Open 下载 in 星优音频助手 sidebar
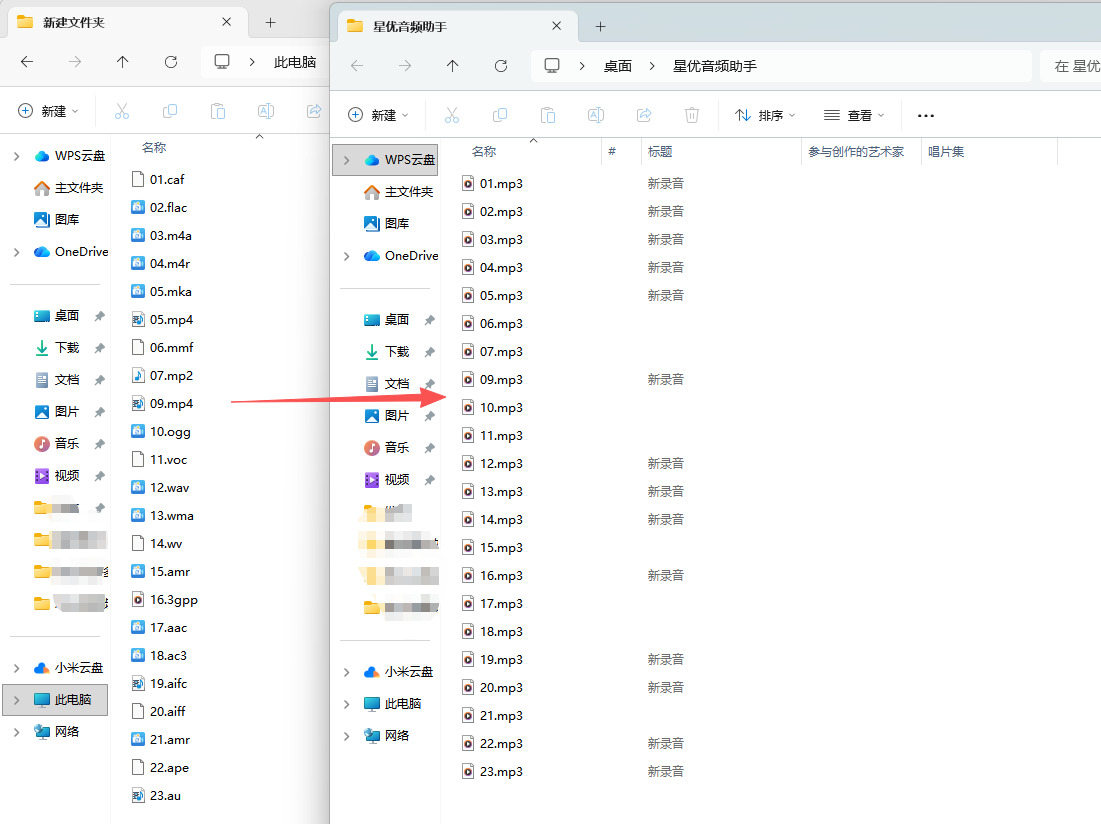Image resolution: width=1101 pixels, height=824 pixels. (x=397, y=352)
